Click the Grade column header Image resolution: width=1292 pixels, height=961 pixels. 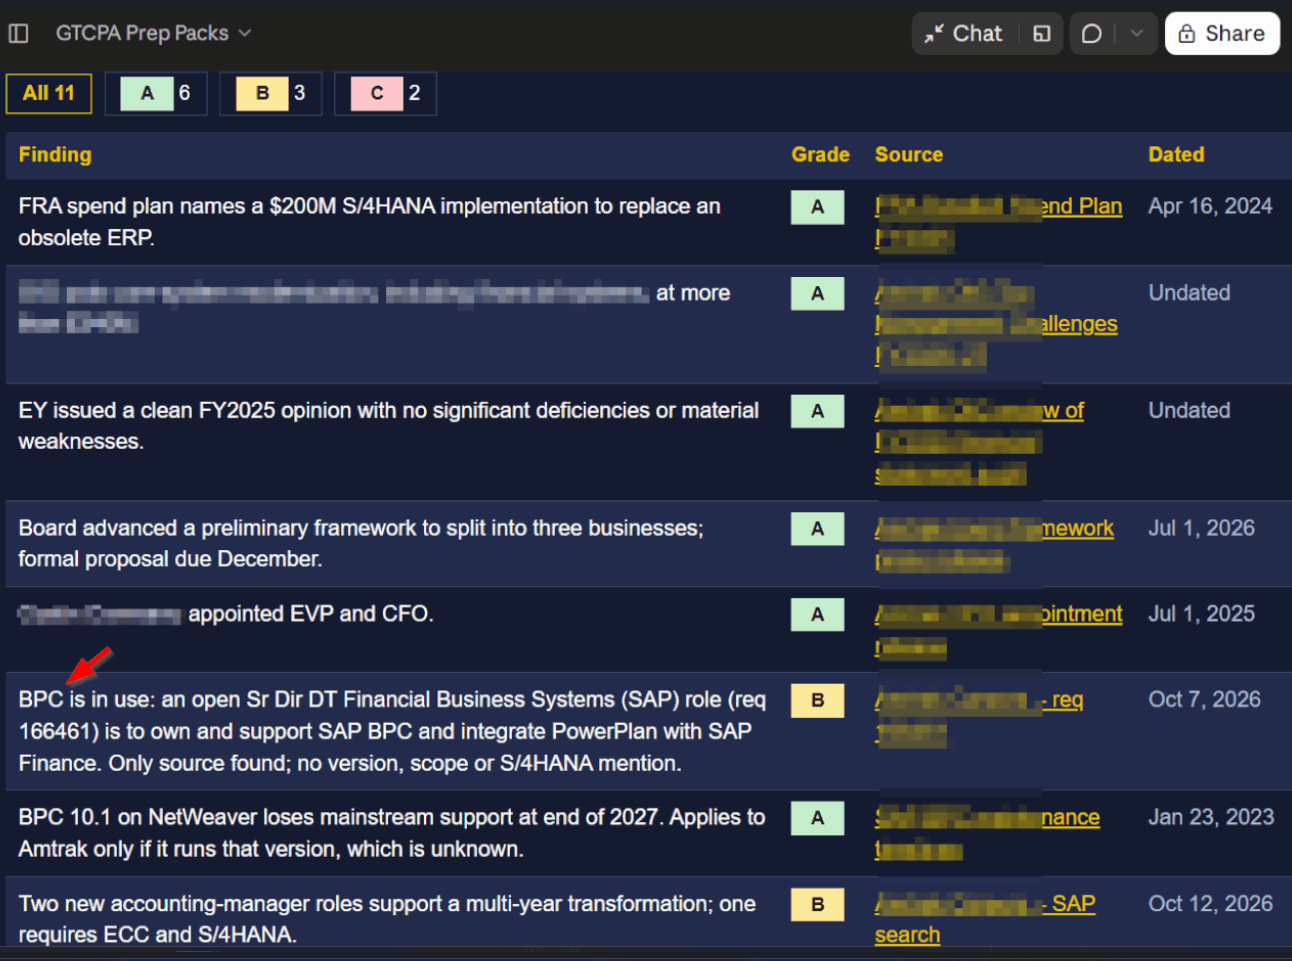click(x=820, y=155)
